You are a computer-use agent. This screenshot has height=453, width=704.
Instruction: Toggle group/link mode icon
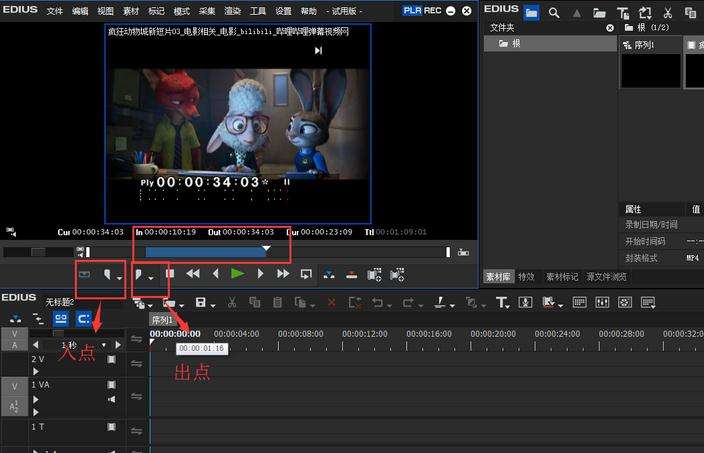[61, 319]
